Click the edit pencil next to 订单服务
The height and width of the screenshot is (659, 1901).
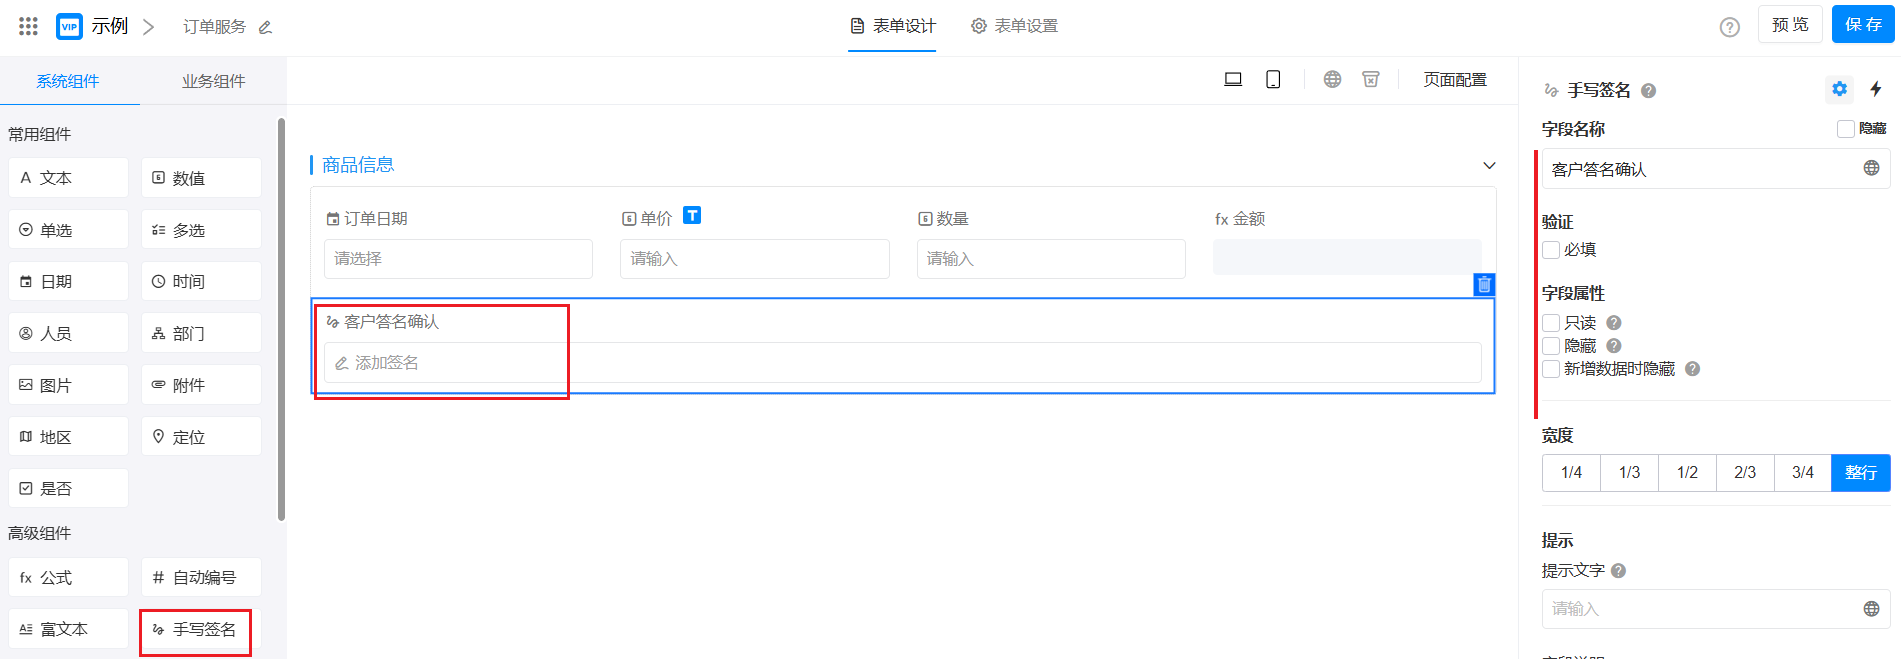(x=265, y=28)
